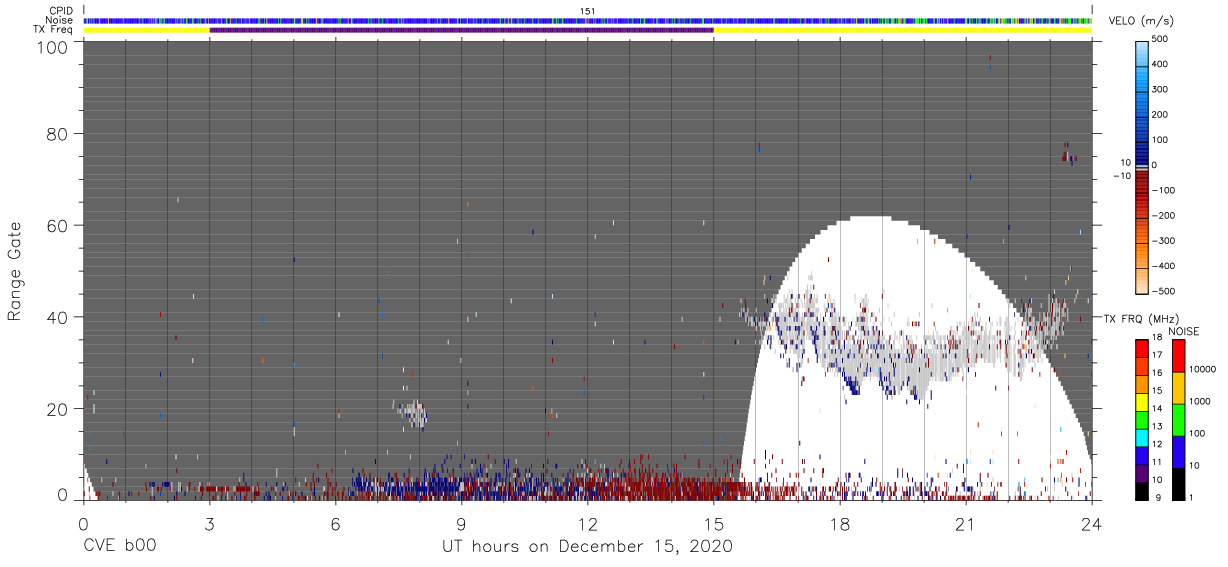Image resolution: width=1228 pixels, height=567 pixels.
Task: Click range gate tick label 80
Action: (x=56, y=134)
